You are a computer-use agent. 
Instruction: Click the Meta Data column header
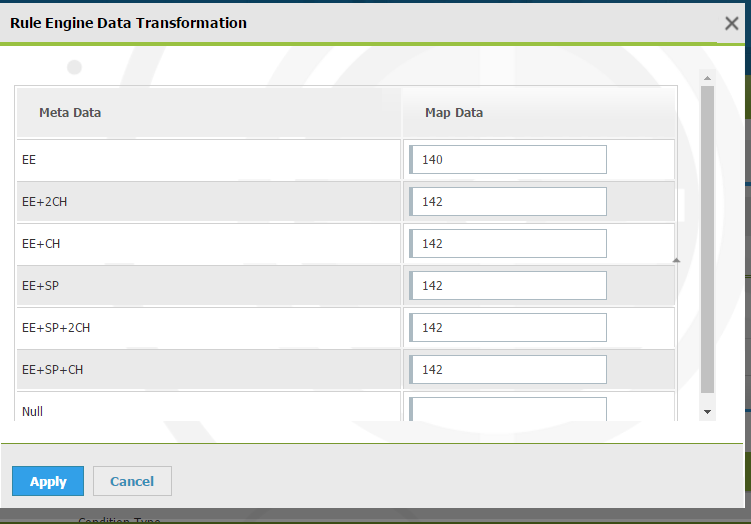tap(70, 113)
